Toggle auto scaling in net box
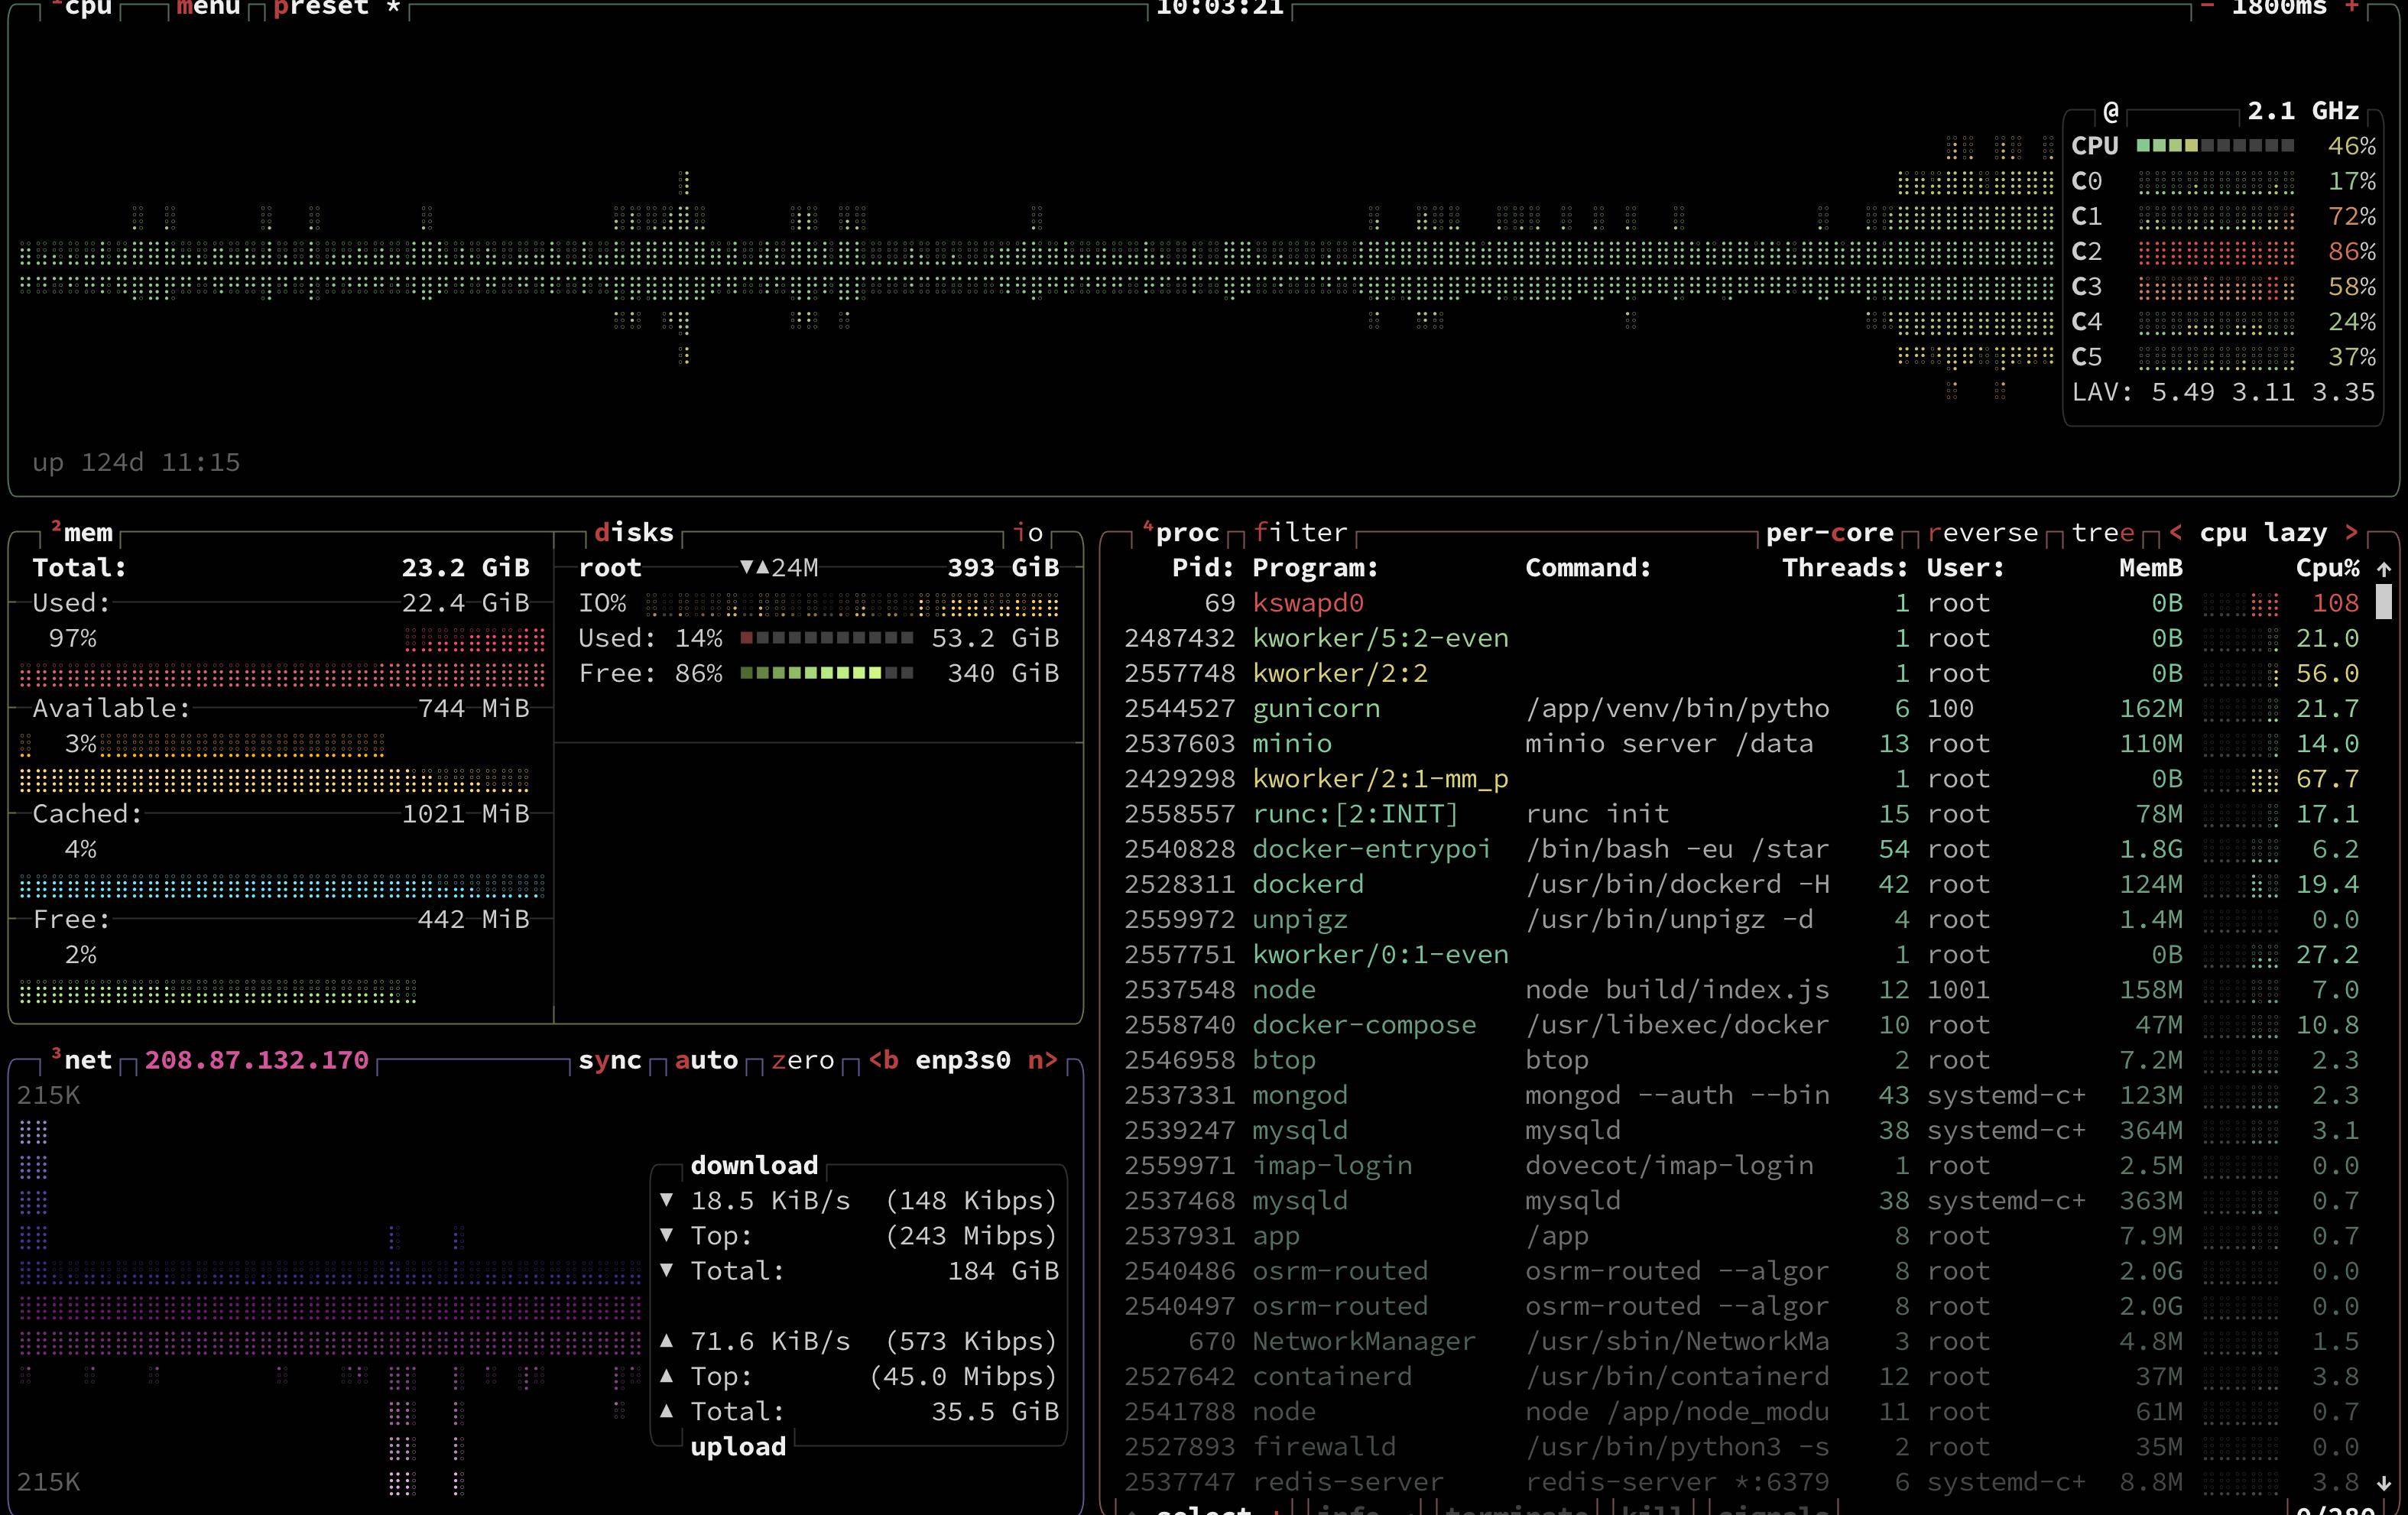The image size is (2408, 1515). click(706, 1060)
